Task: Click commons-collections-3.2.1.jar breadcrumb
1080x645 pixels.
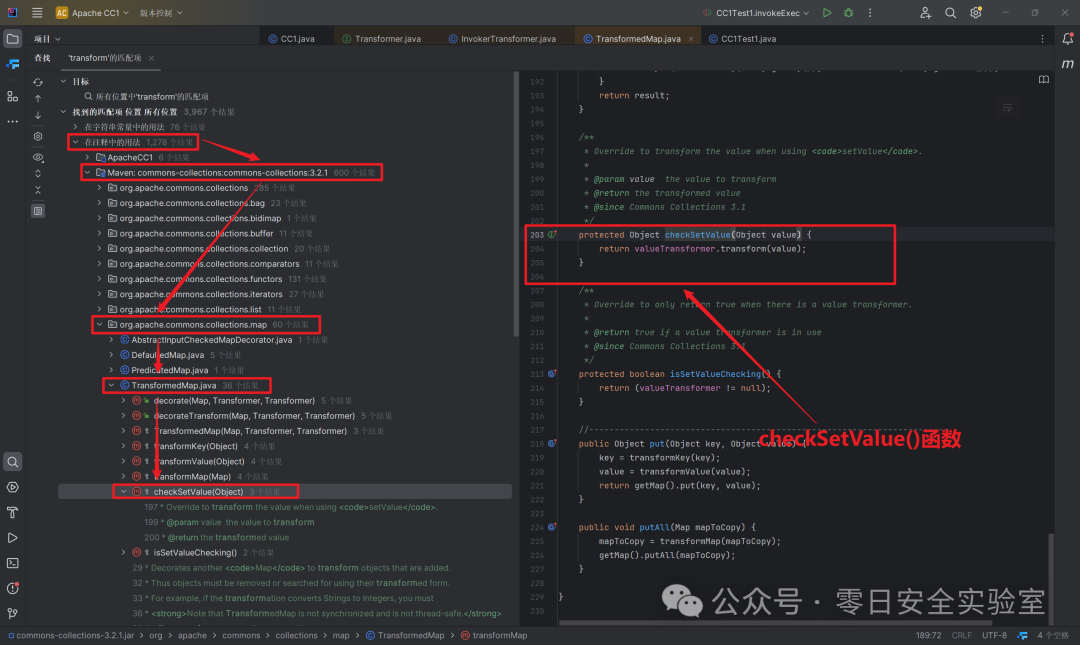Action: 70,635
